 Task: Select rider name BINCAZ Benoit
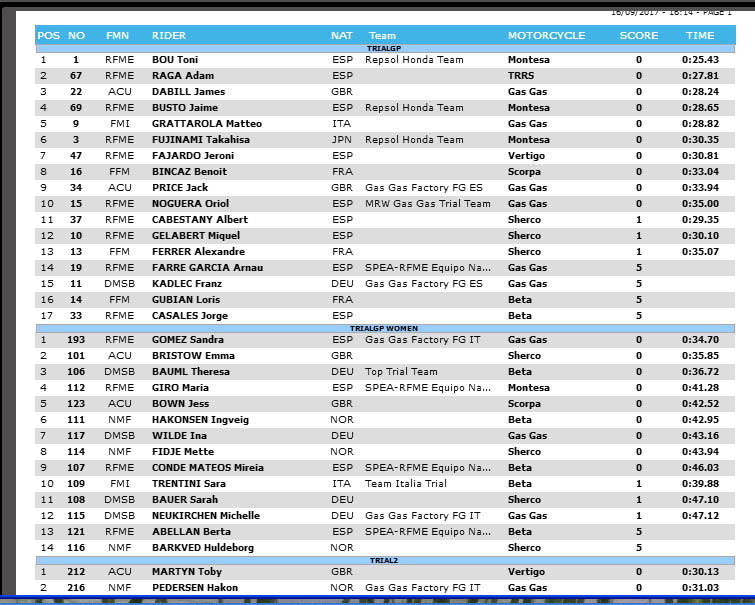click(x=189, y=171)
